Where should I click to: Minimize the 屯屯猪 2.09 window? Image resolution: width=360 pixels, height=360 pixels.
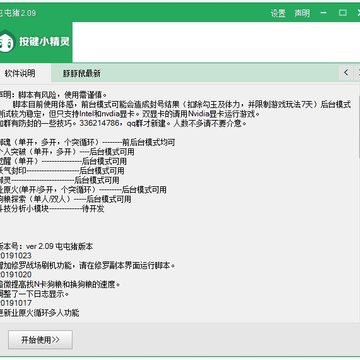(x=323, y=13)
